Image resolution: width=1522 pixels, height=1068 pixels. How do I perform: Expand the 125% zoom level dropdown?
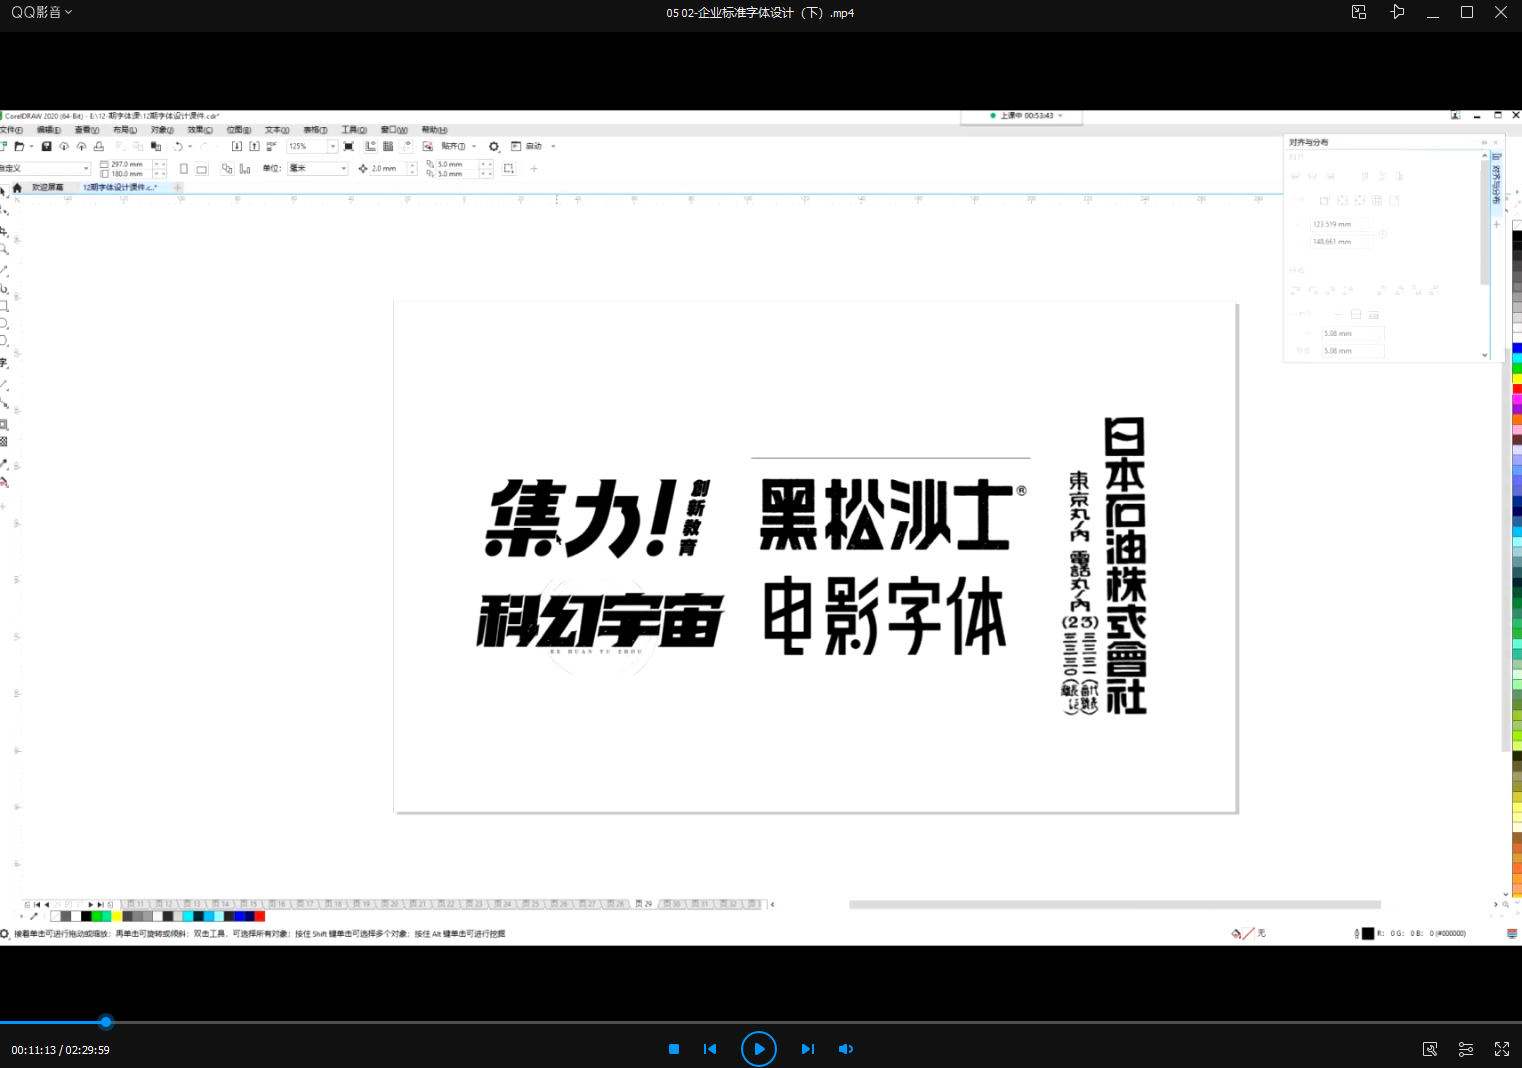tap(333, 147)
